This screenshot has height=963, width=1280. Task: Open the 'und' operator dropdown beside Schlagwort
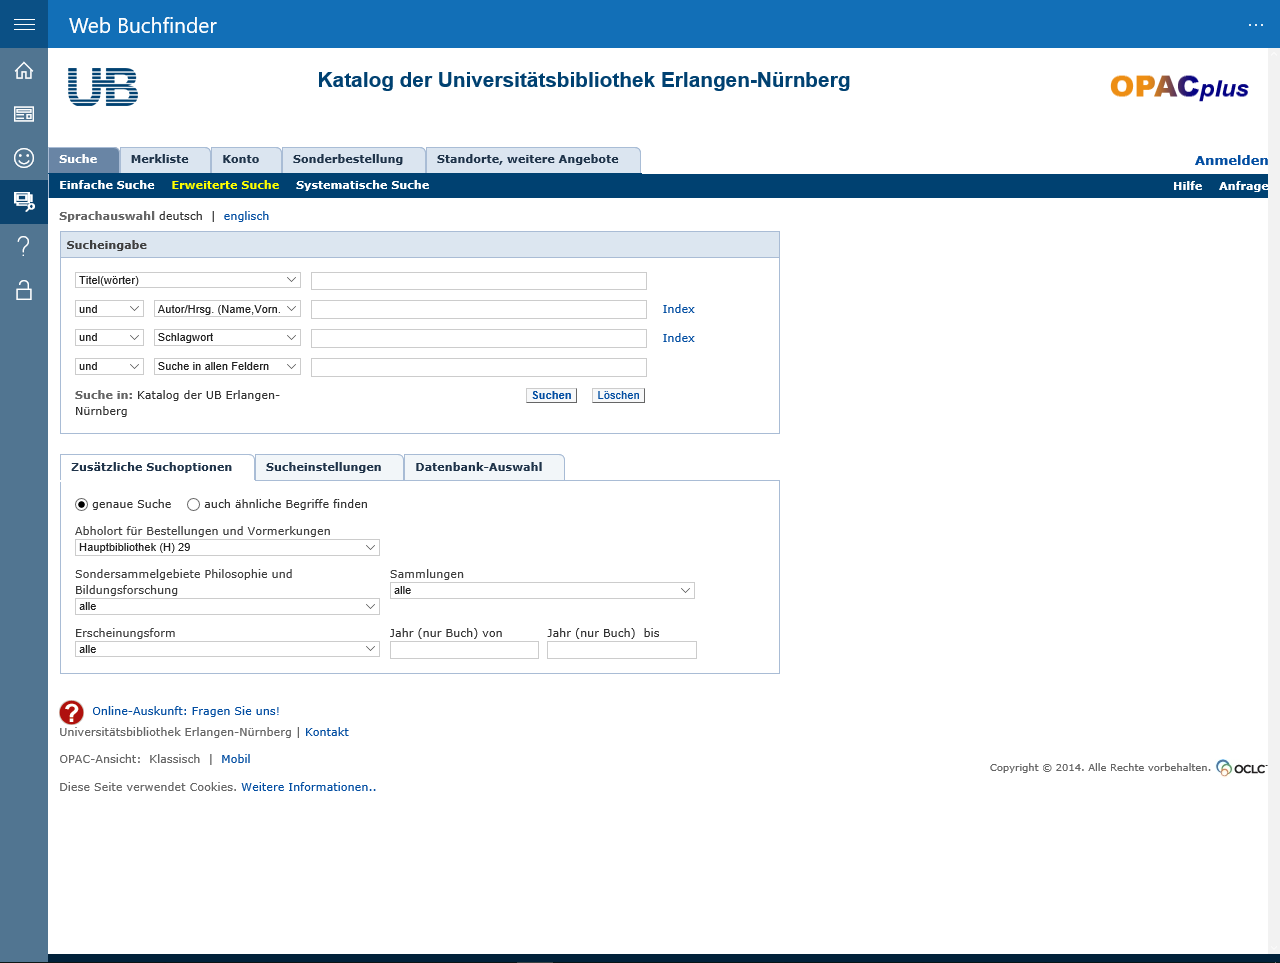pyautogui.click(x=109, y=338)
